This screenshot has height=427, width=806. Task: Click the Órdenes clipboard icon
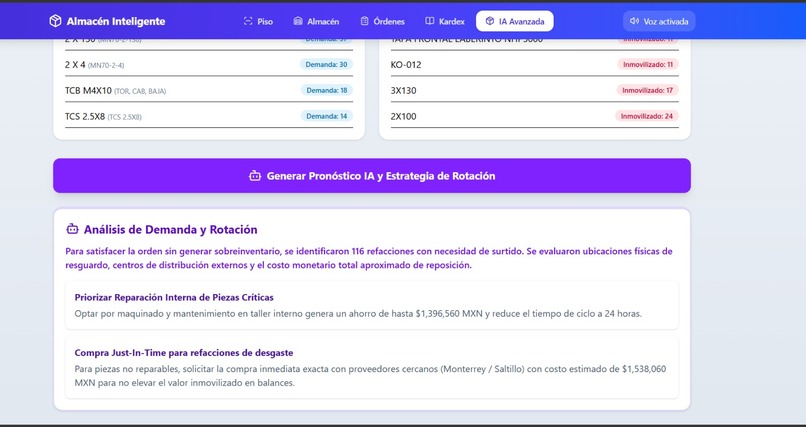[x=364, y=21]
